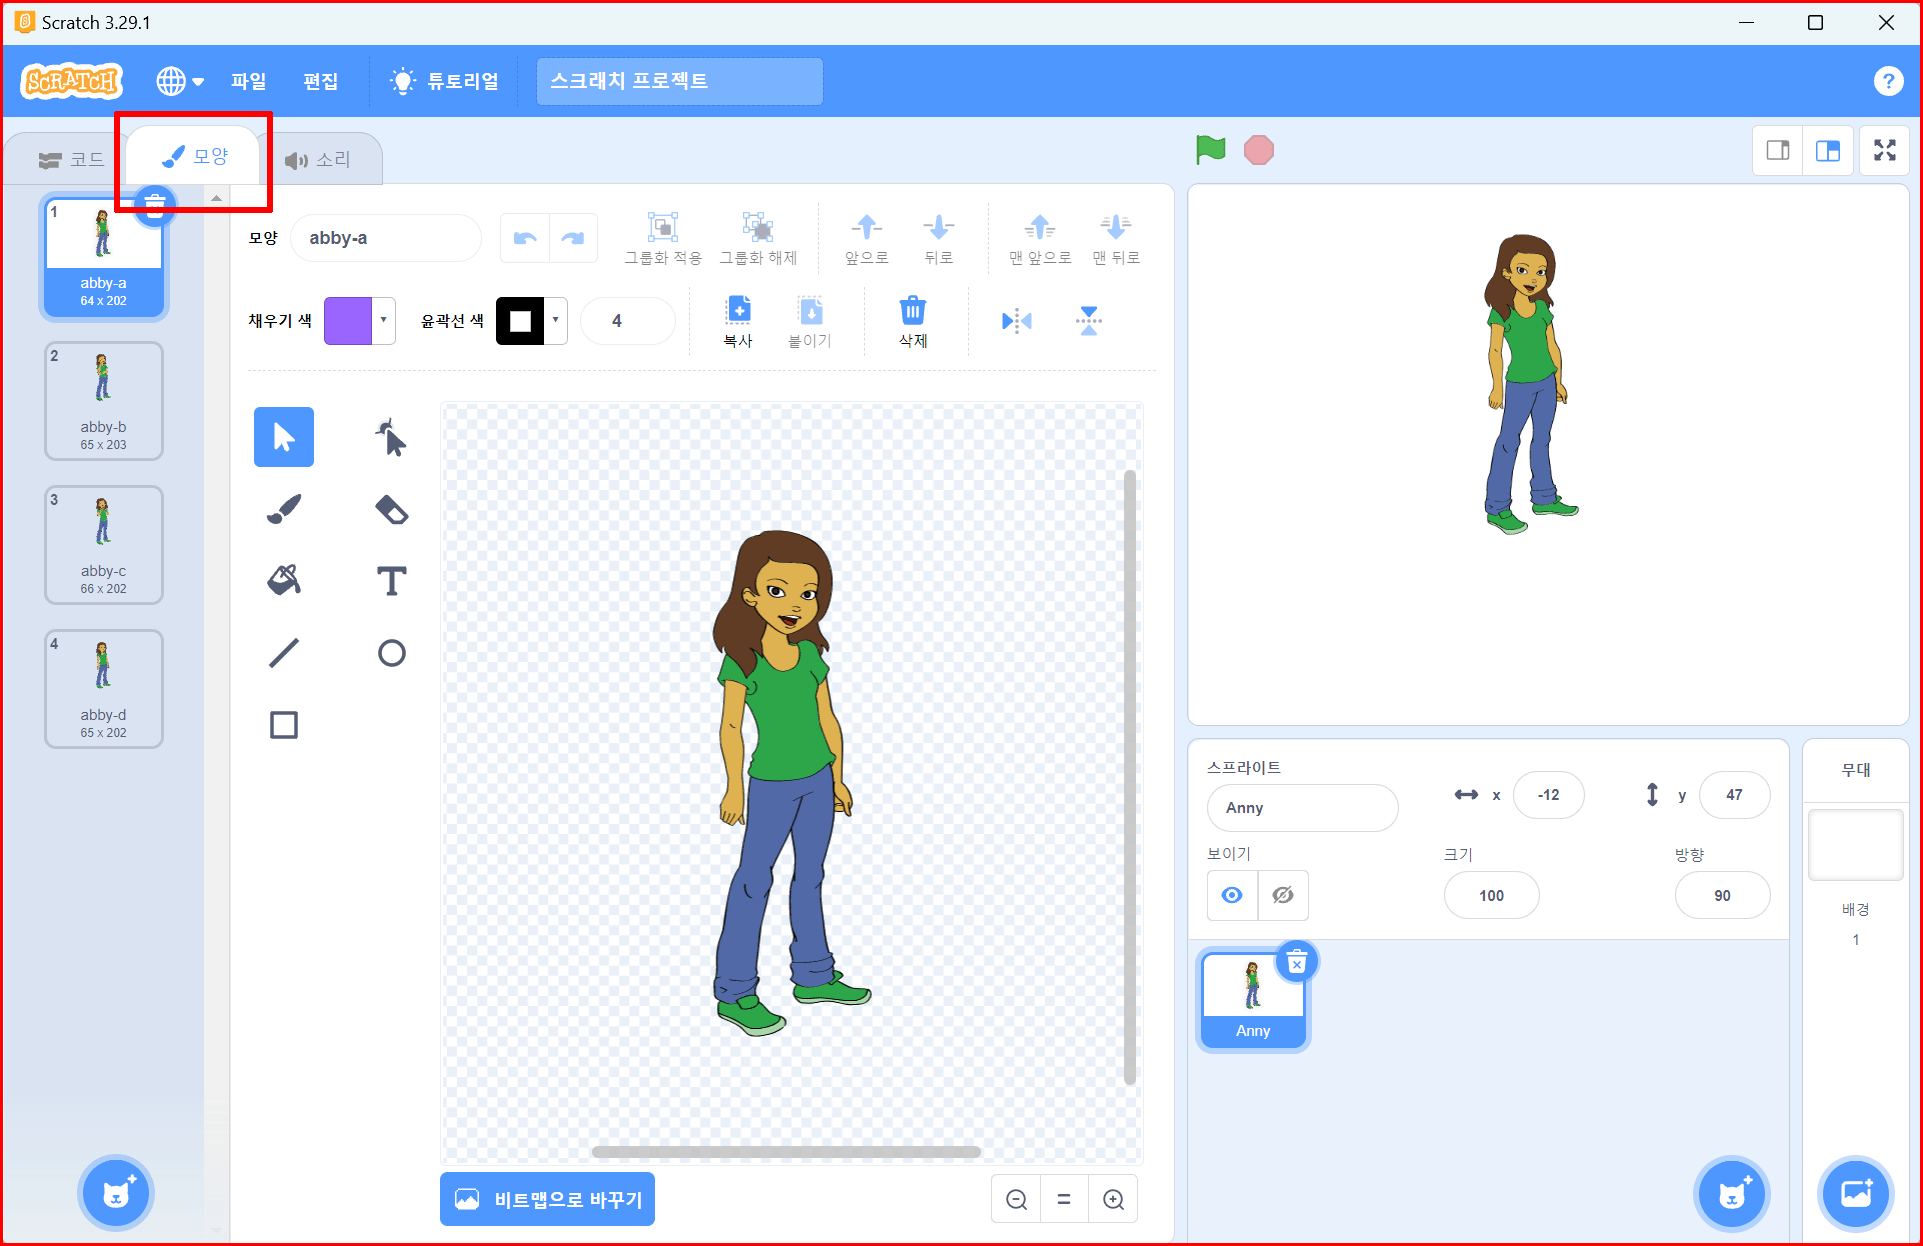Click the 튜토리얼 button
Image resolution: width=1923 pixels, height=1246 pixels.
pyautogui.click(x=445, y=81)
